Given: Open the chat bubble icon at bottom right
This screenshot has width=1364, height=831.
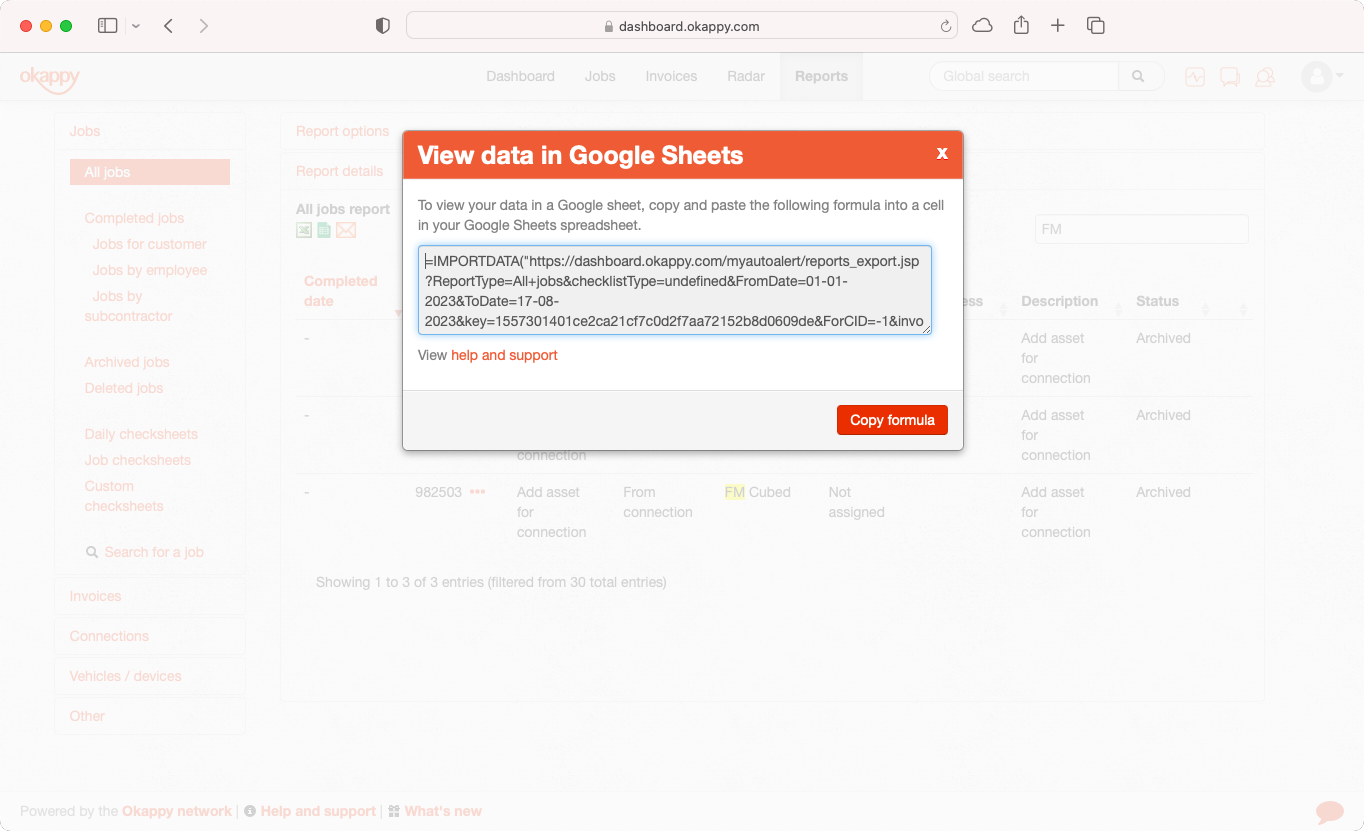Looking at the screenshot, I should [x=1329, y=811].
